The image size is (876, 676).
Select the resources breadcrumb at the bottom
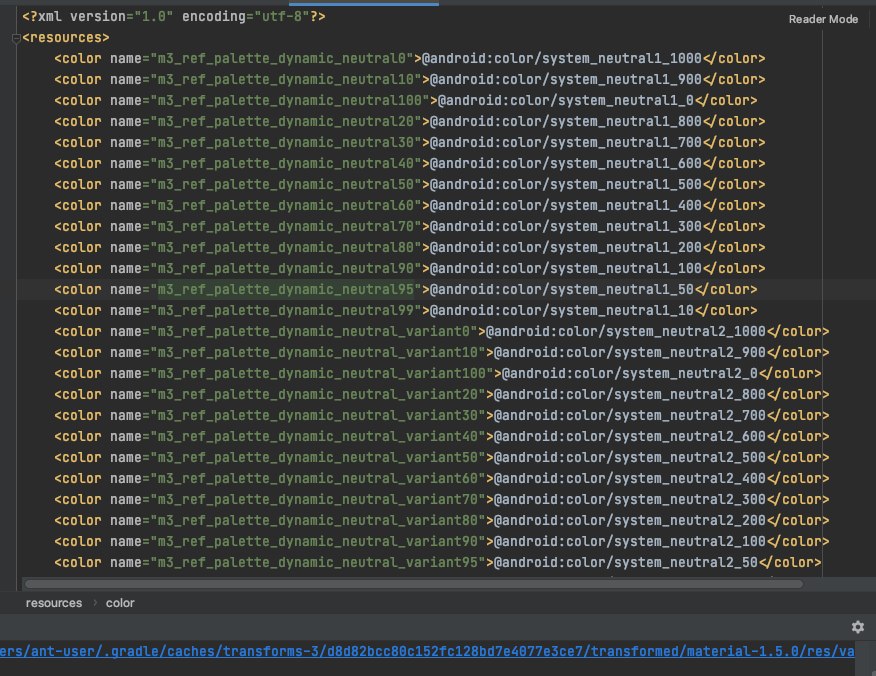54,603
